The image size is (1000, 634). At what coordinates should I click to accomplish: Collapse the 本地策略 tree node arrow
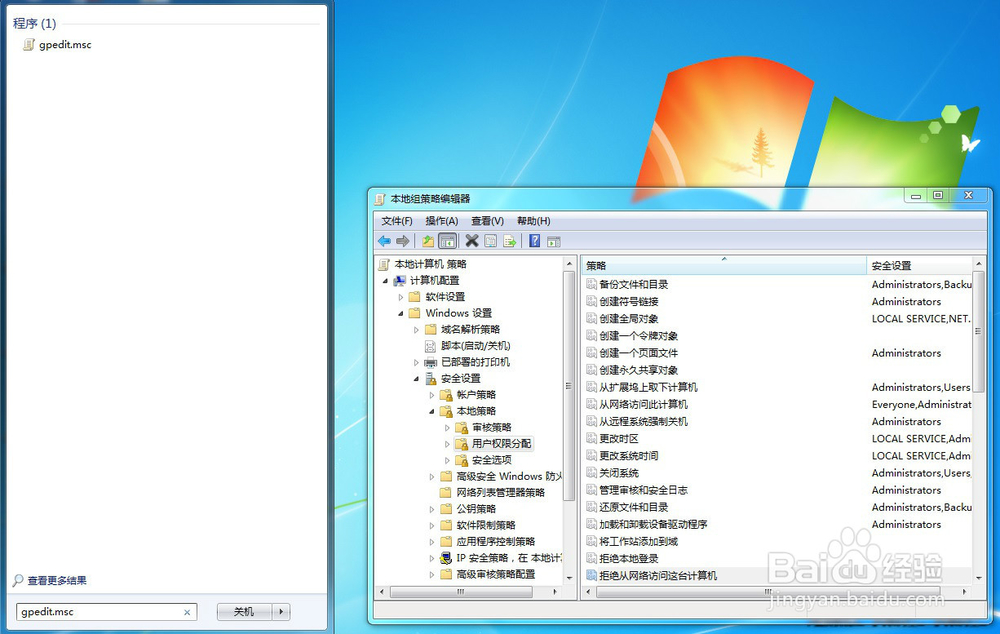432,411
